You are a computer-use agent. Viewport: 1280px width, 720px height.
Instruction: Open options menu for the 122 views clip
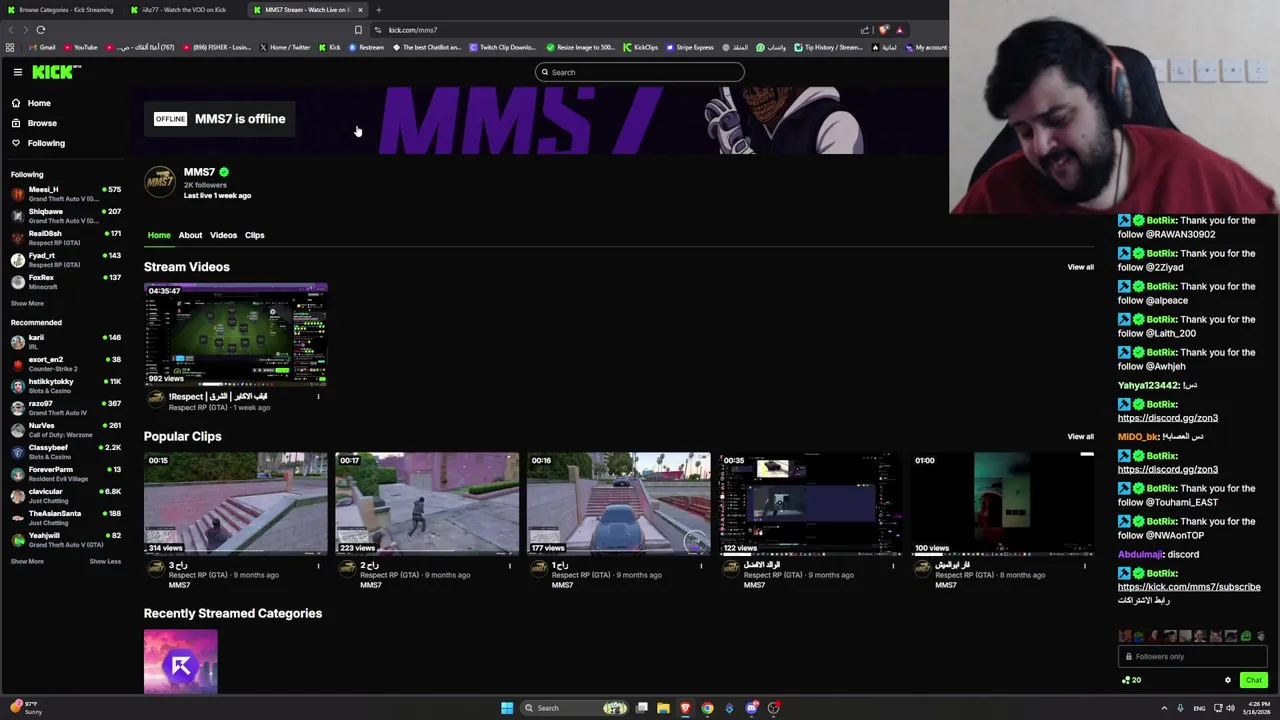[x=893, y=566]
